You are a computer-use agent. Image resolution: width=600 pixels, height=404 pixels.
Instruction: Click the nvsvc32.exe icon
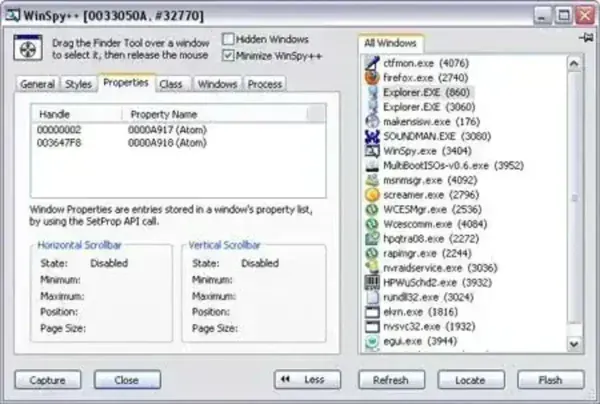[x=372, y=326]
